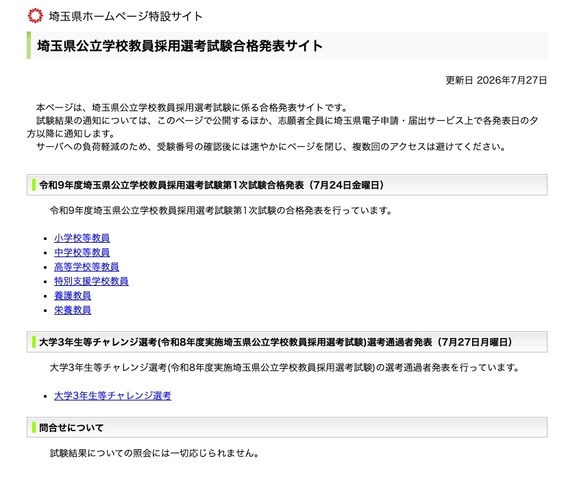Click the Saitama prefecture logo icon
The height and width of the screenshot is (480, 577).
point(35,16)
